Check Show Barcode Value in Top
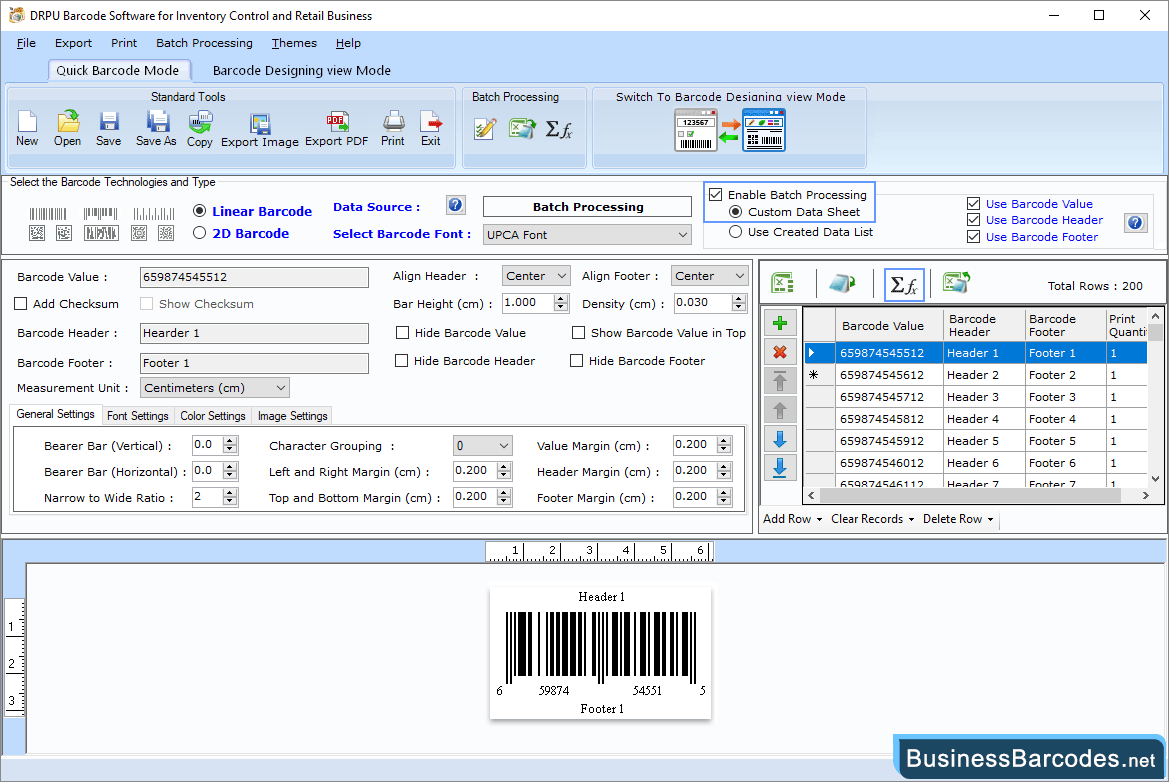The image size is (1169, 782). click(578, 332)
